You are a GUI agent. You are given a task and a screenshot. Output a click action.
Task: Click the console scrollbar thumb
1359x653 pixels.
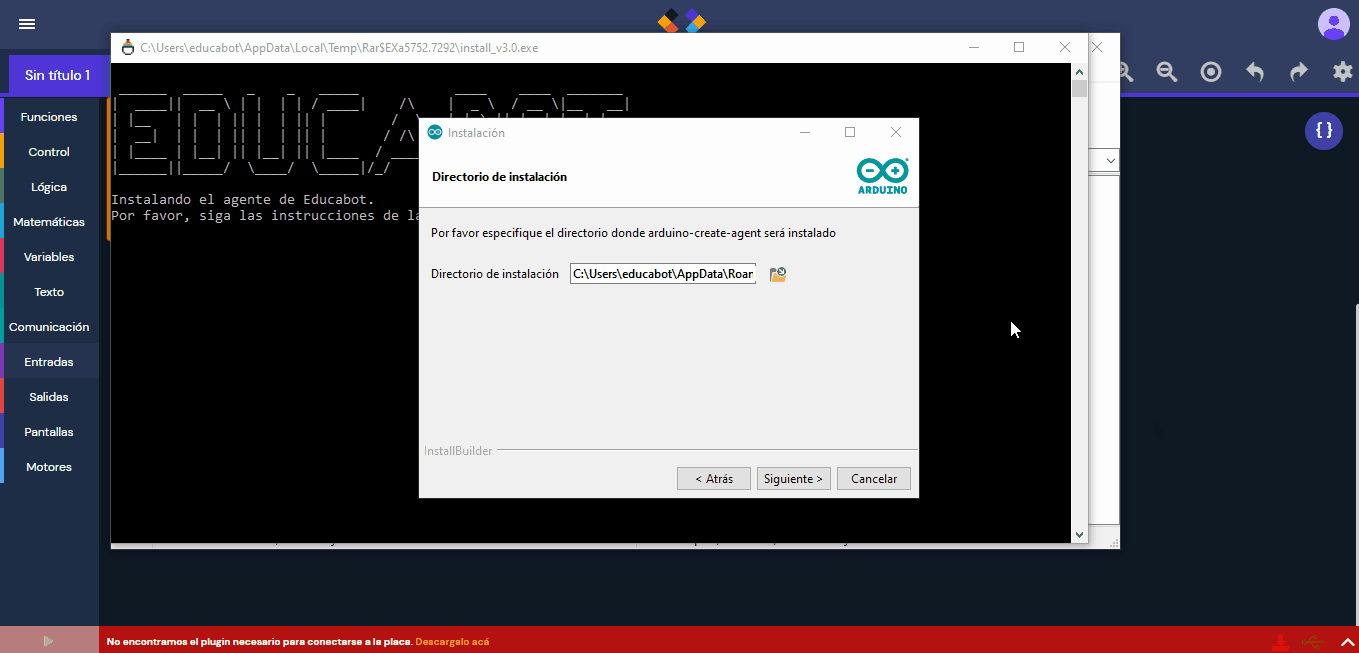pos(1079,89)
